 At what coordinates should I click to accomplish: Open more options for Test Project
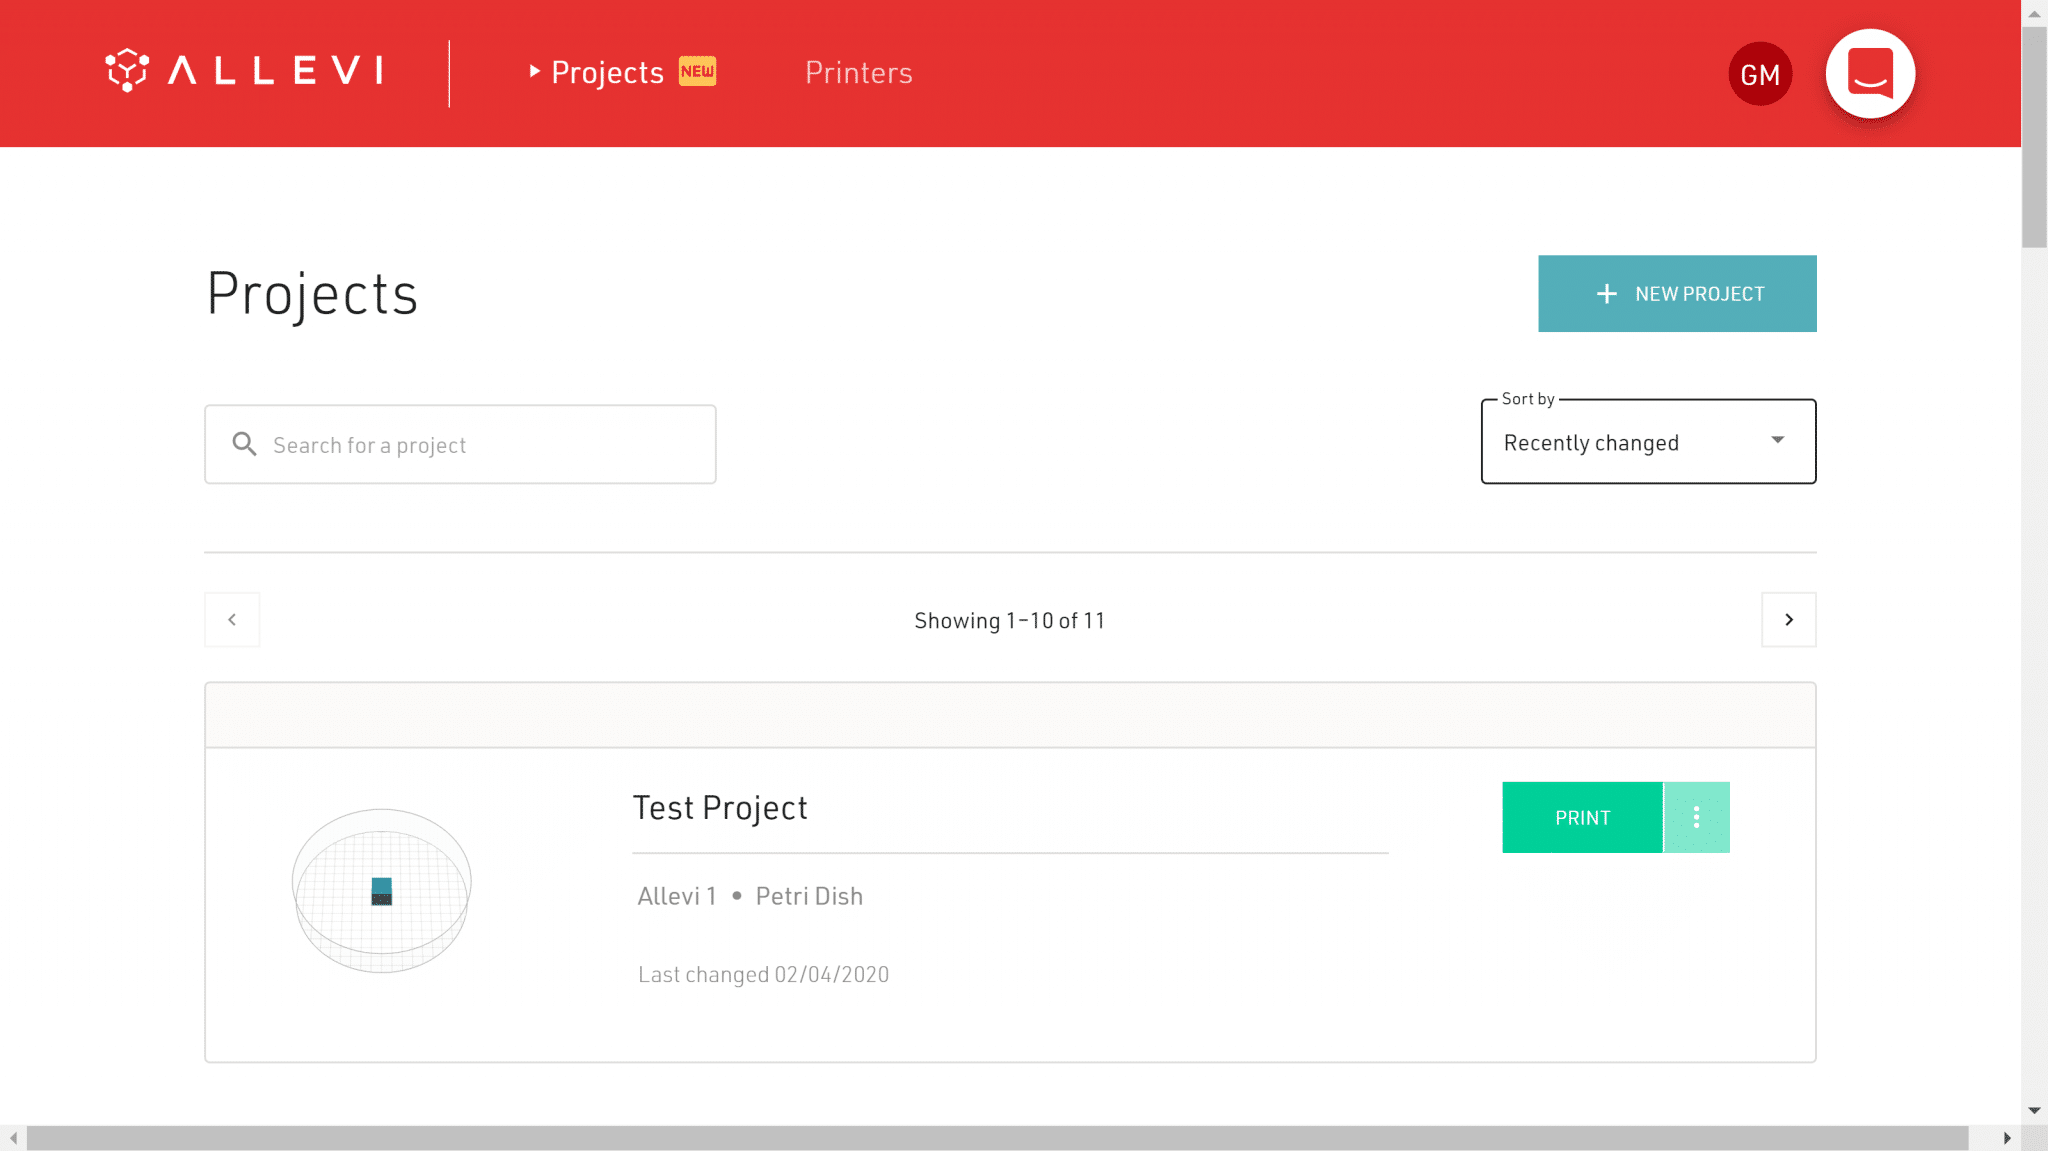tap(1696, 818)
